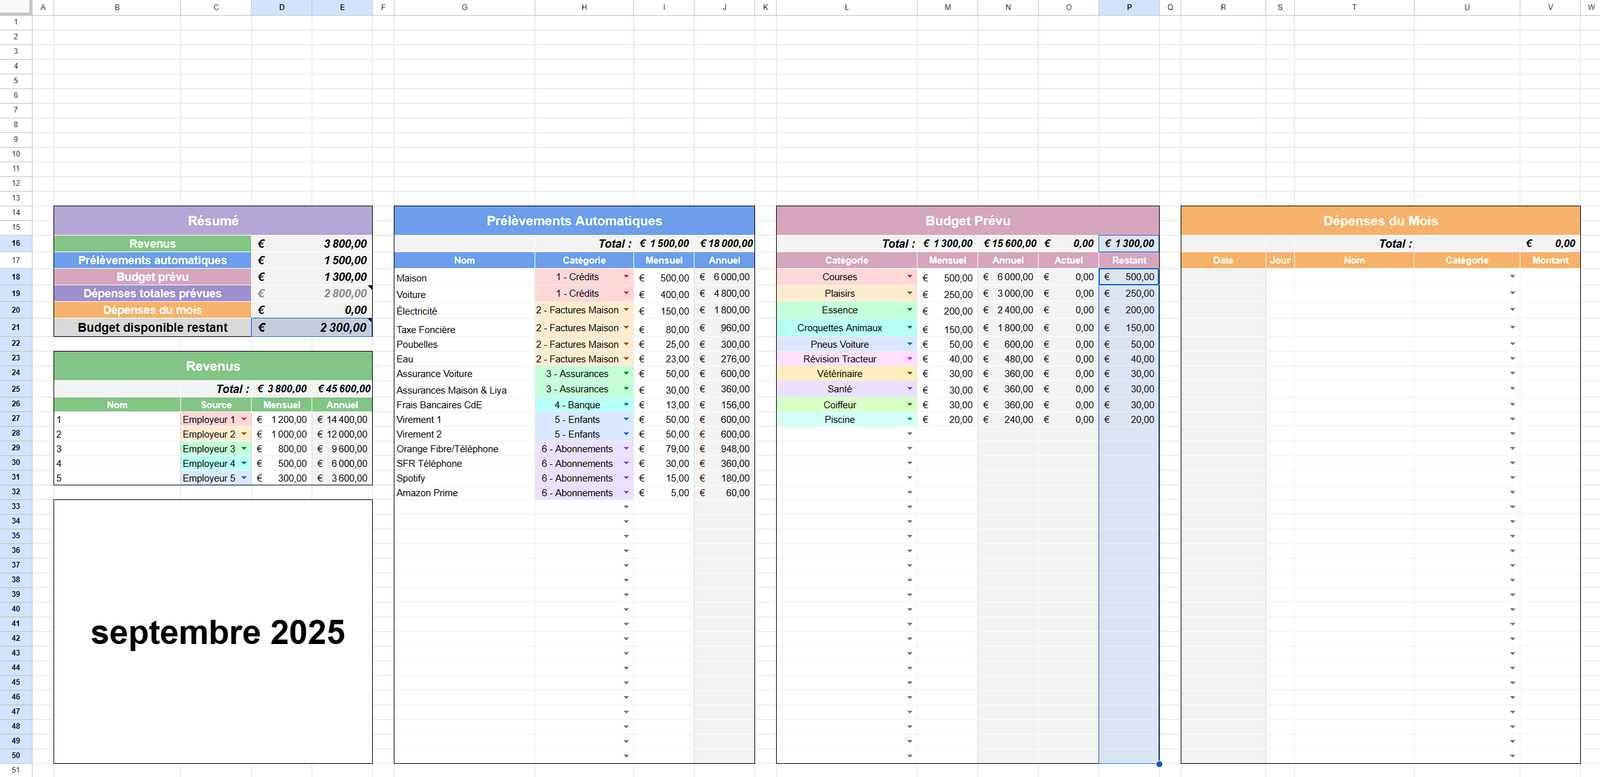Select the column D header
Screen dimensions: 1600x777
pyautogui.click(x=281, y=7)
